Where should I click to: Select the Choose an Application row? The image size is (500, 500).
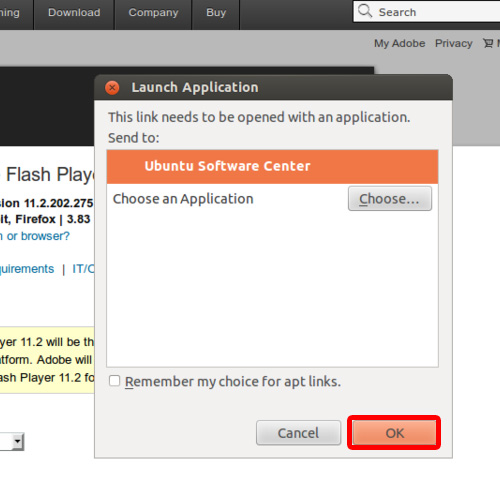pos(272,199)
